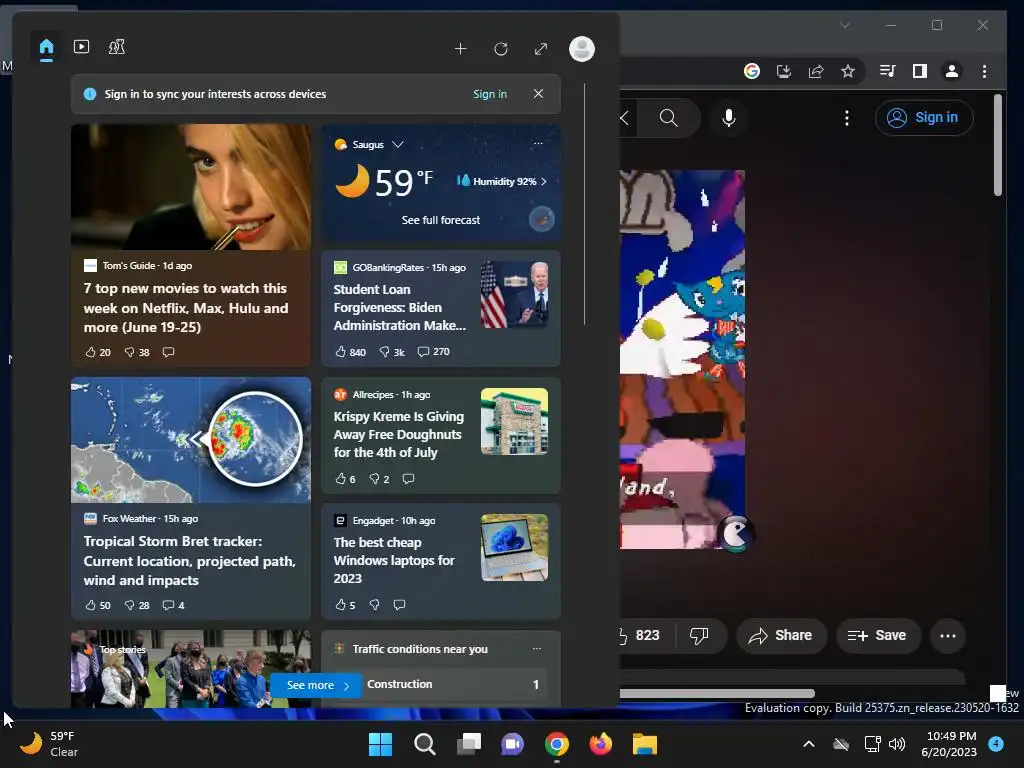Image resolution: width=1024 pixels, height=768 pixels.
Task: Switch to the widgets Watch video tab
Action: [82, 47]
